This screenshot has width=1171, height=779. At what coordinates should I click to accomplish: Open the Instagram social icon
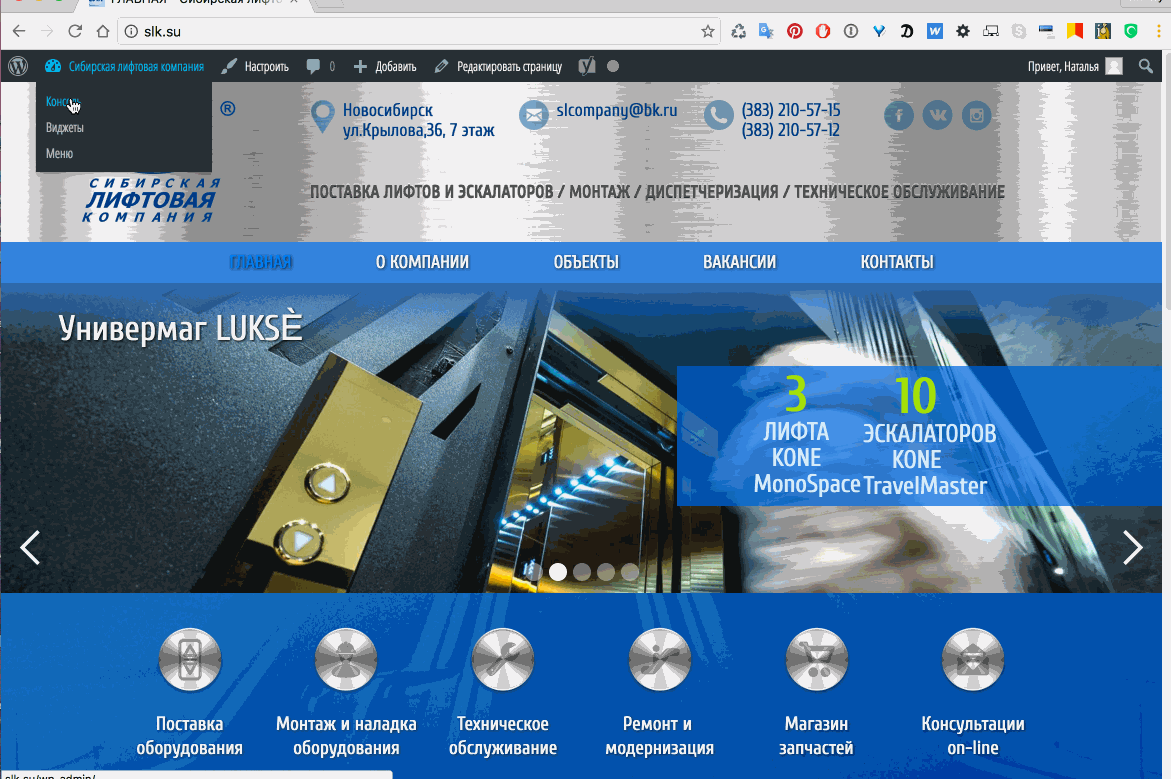pos(976,115)
